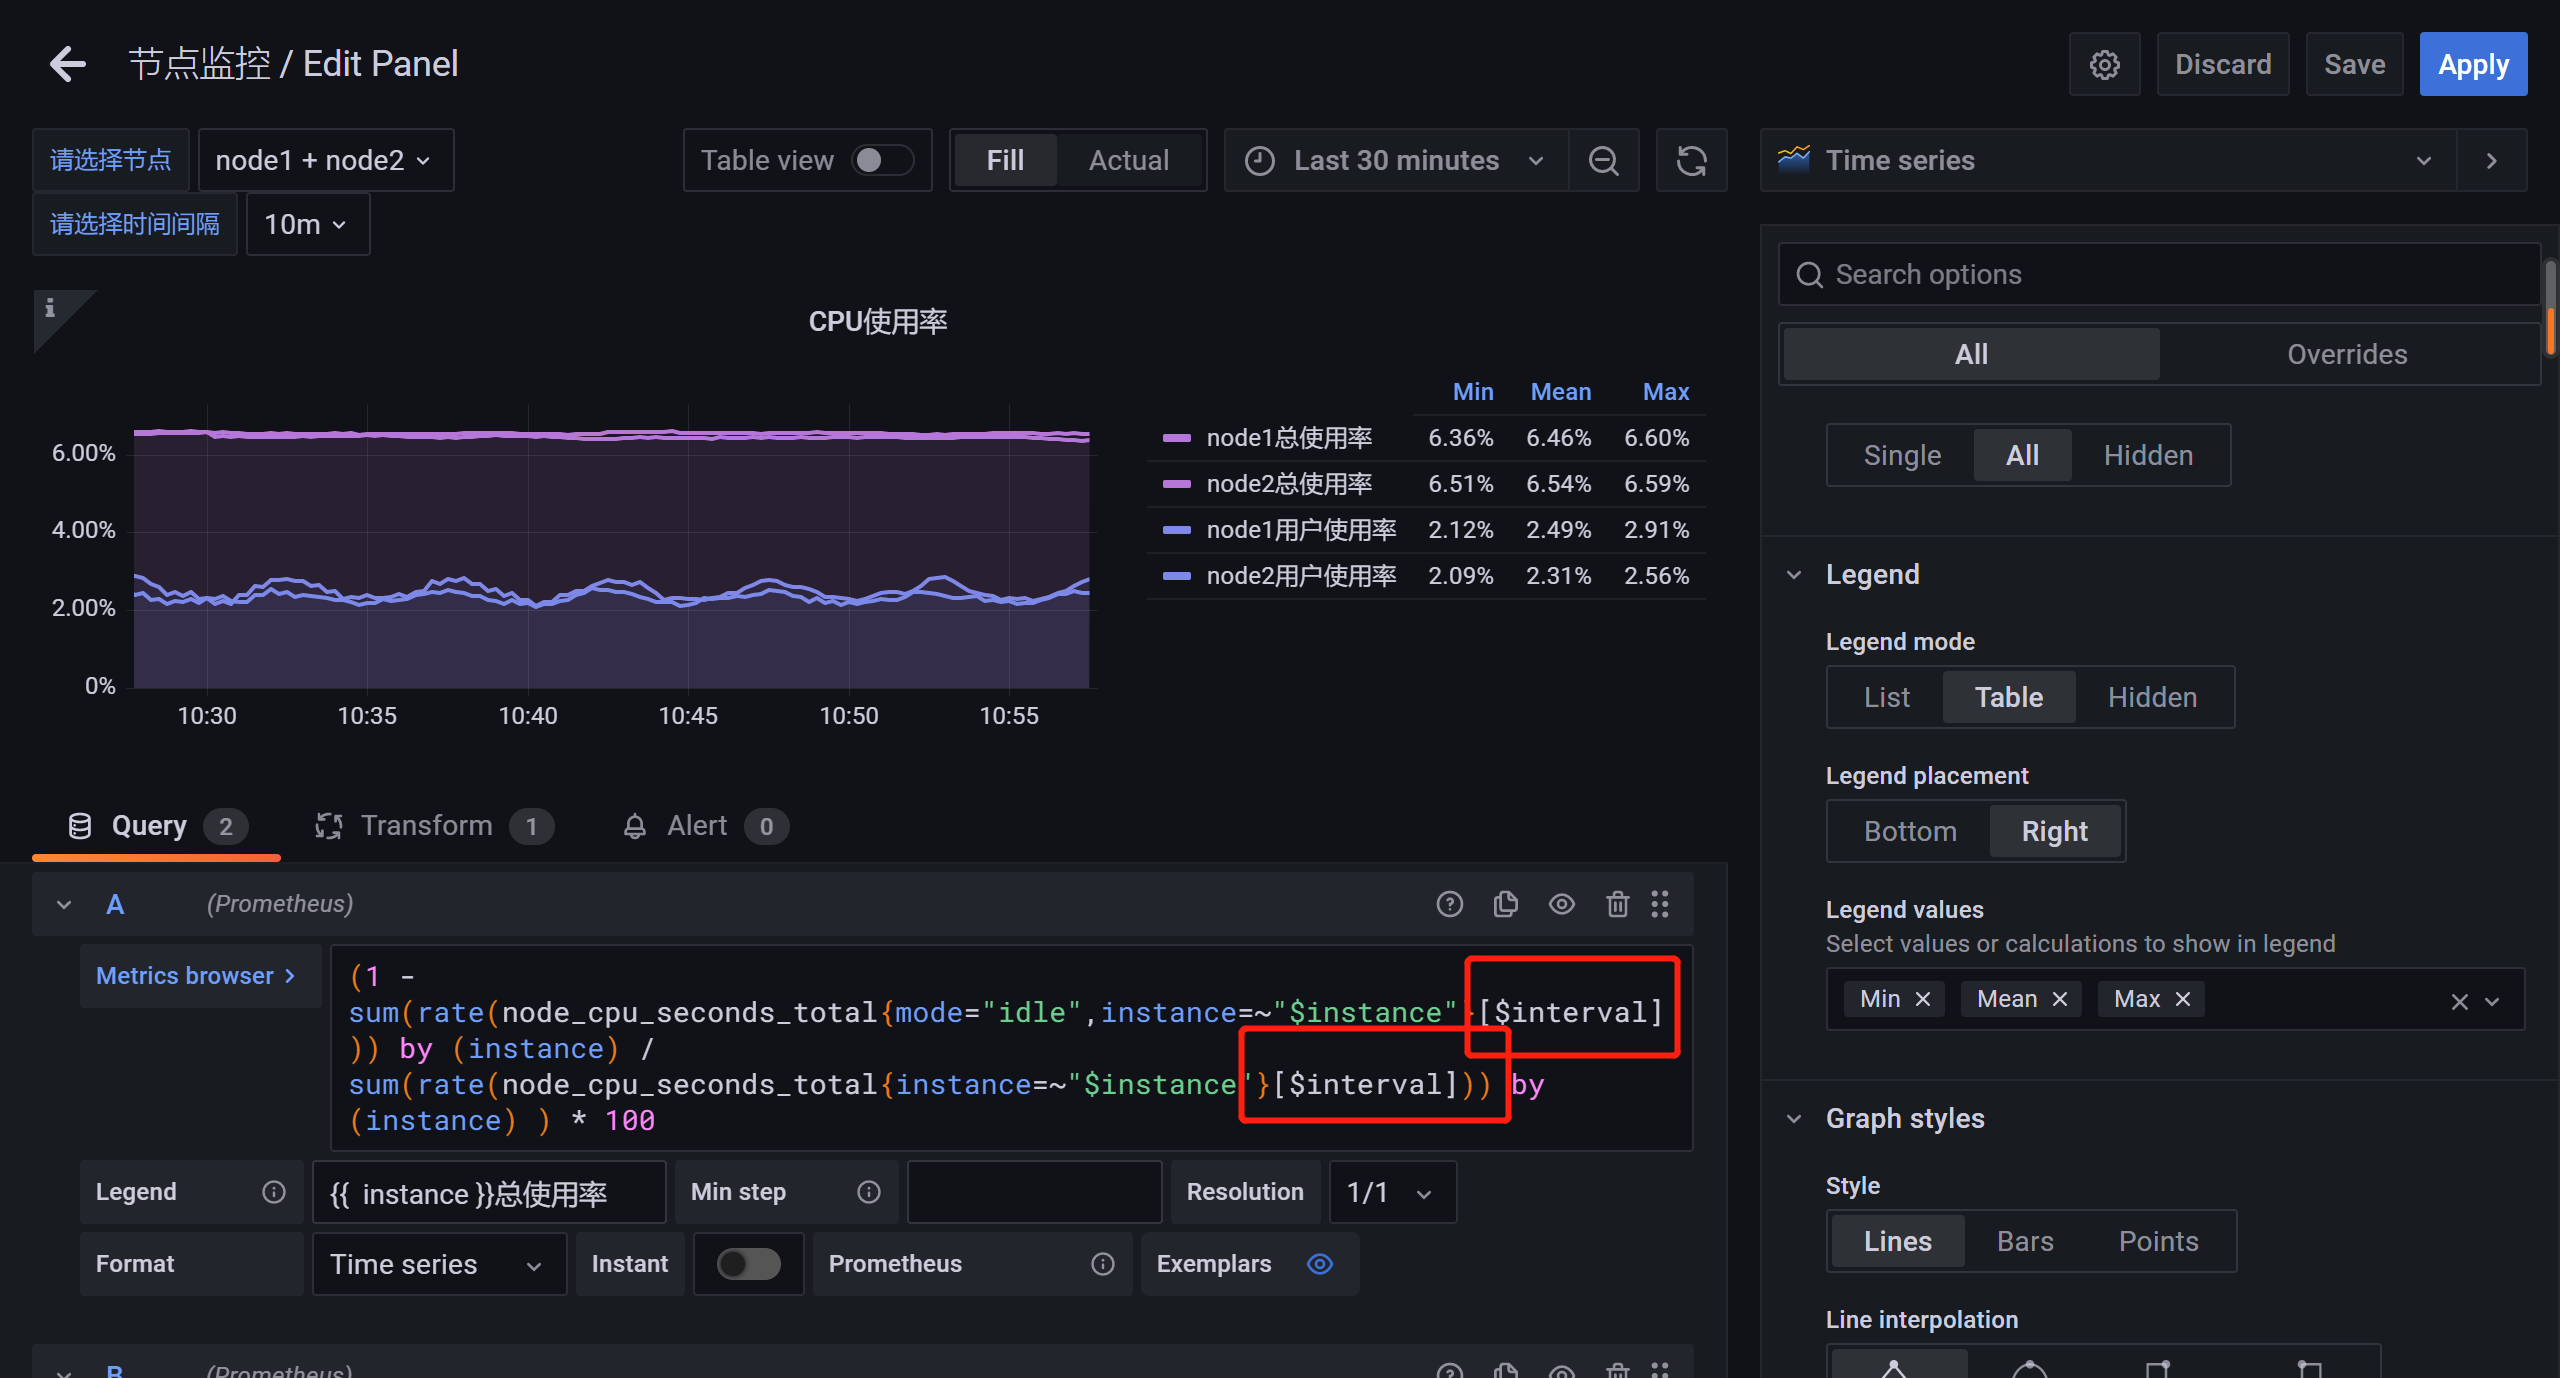Toggle Exemplars visibility with the eye icon
Image resolution: width=2560 pixels, height=1378 pixels.
pos(1319,1263)
